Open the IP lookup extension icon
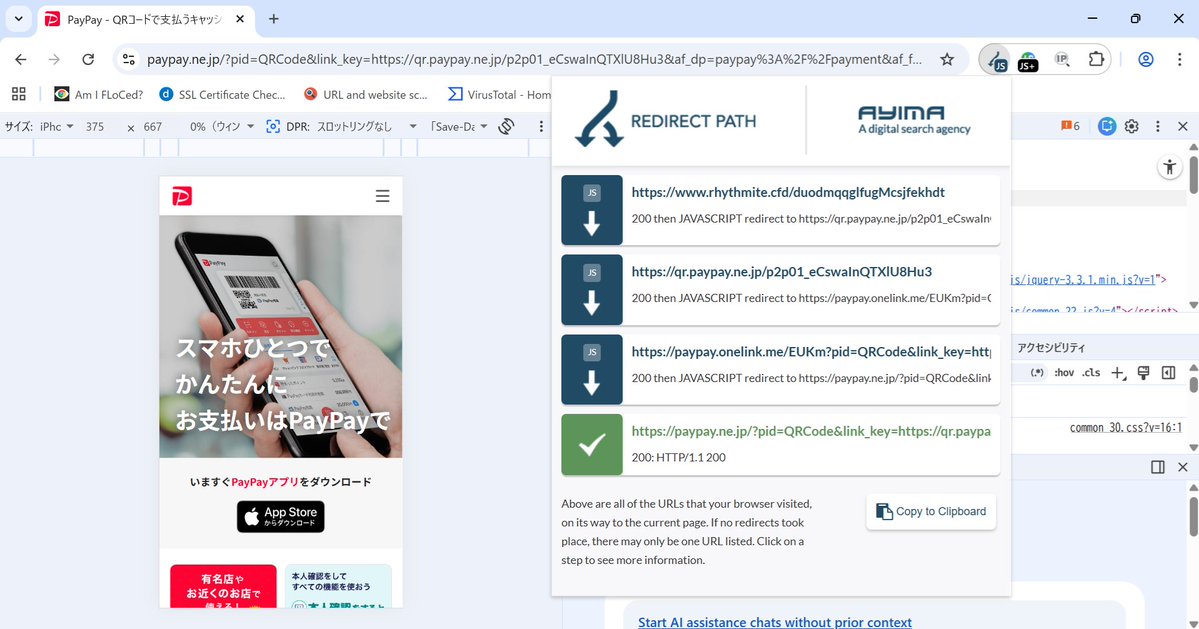Image resolution: width=1199 pixels, height=629 pixels. [x=1061, y=59]
